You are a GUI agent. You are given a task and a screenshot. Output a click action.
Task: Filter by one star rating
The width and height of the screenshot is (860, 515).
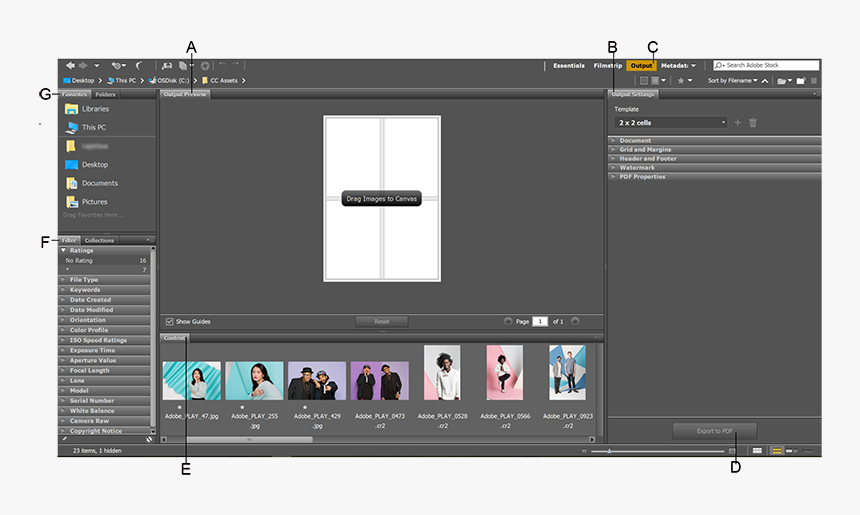(x=105, y=270)
